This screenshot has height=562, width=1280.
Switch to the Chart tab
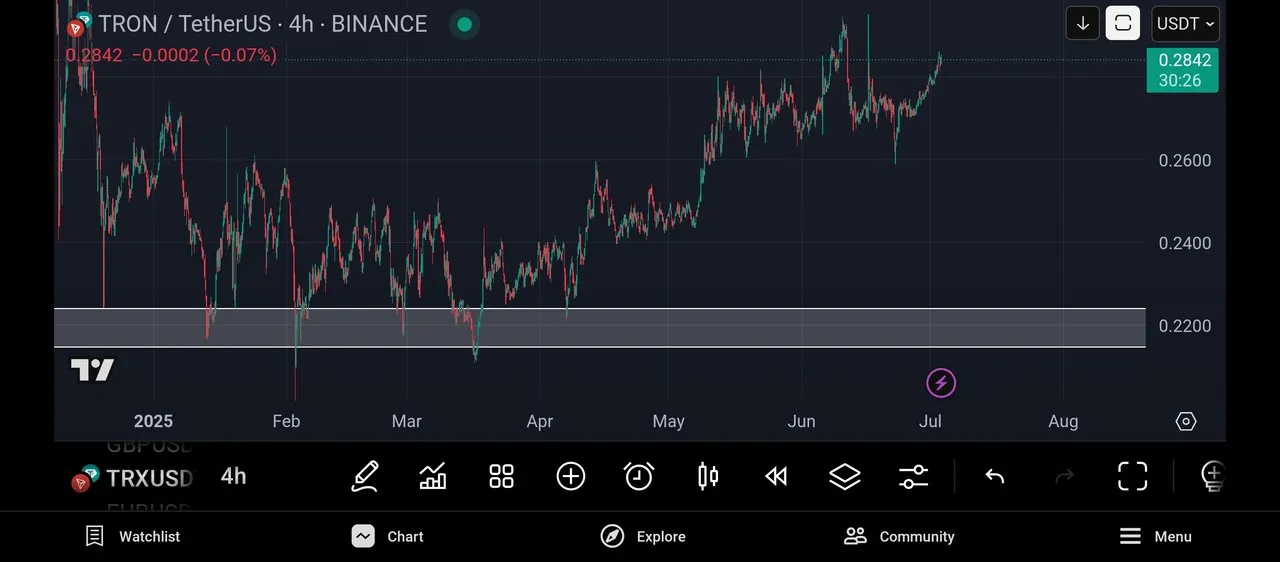pos(388,536)
